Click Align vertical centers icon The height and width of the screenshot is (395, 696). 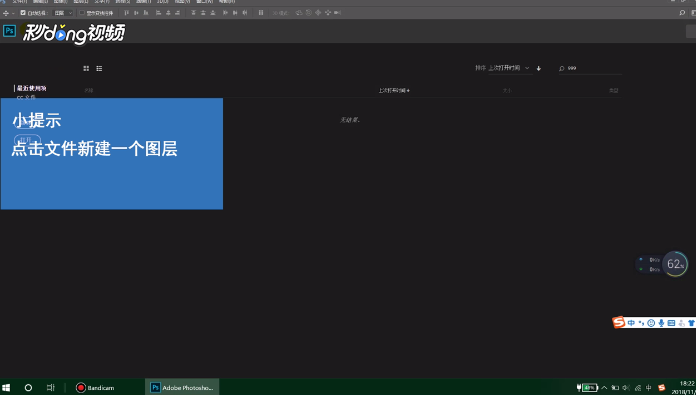(x=136, y=13)
